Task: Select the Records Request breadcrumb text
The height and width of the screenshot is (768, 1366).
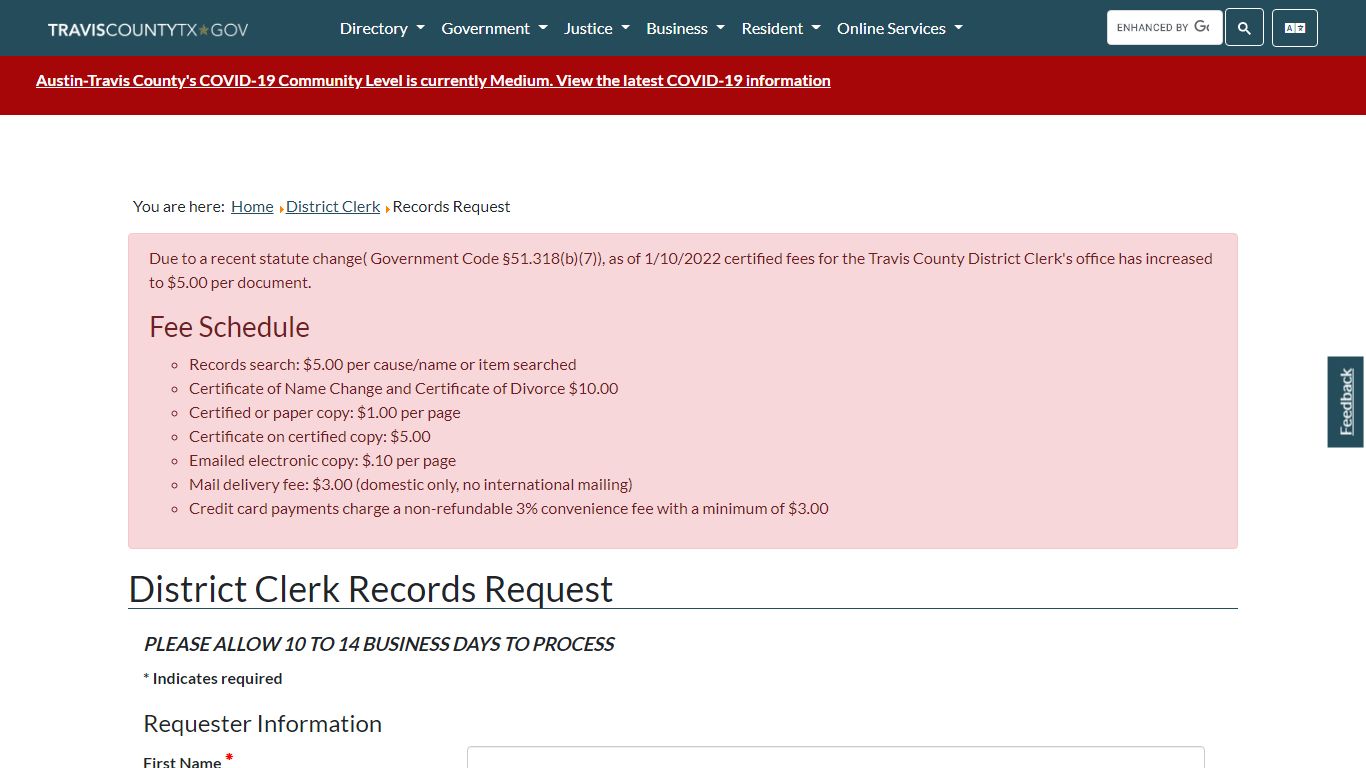Action: click(451, 206)
